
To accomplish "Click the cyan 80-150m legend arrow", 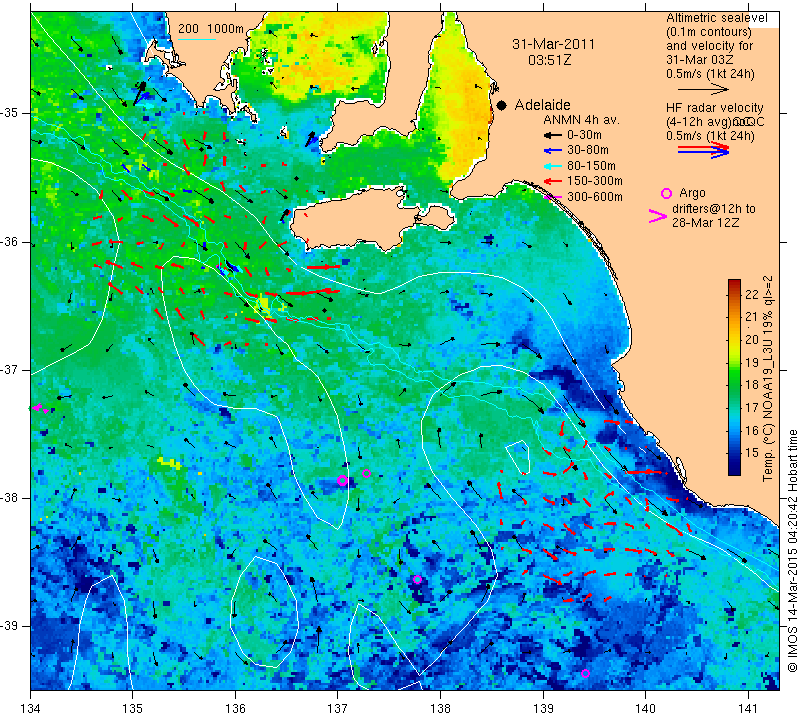I will (552, 166).
